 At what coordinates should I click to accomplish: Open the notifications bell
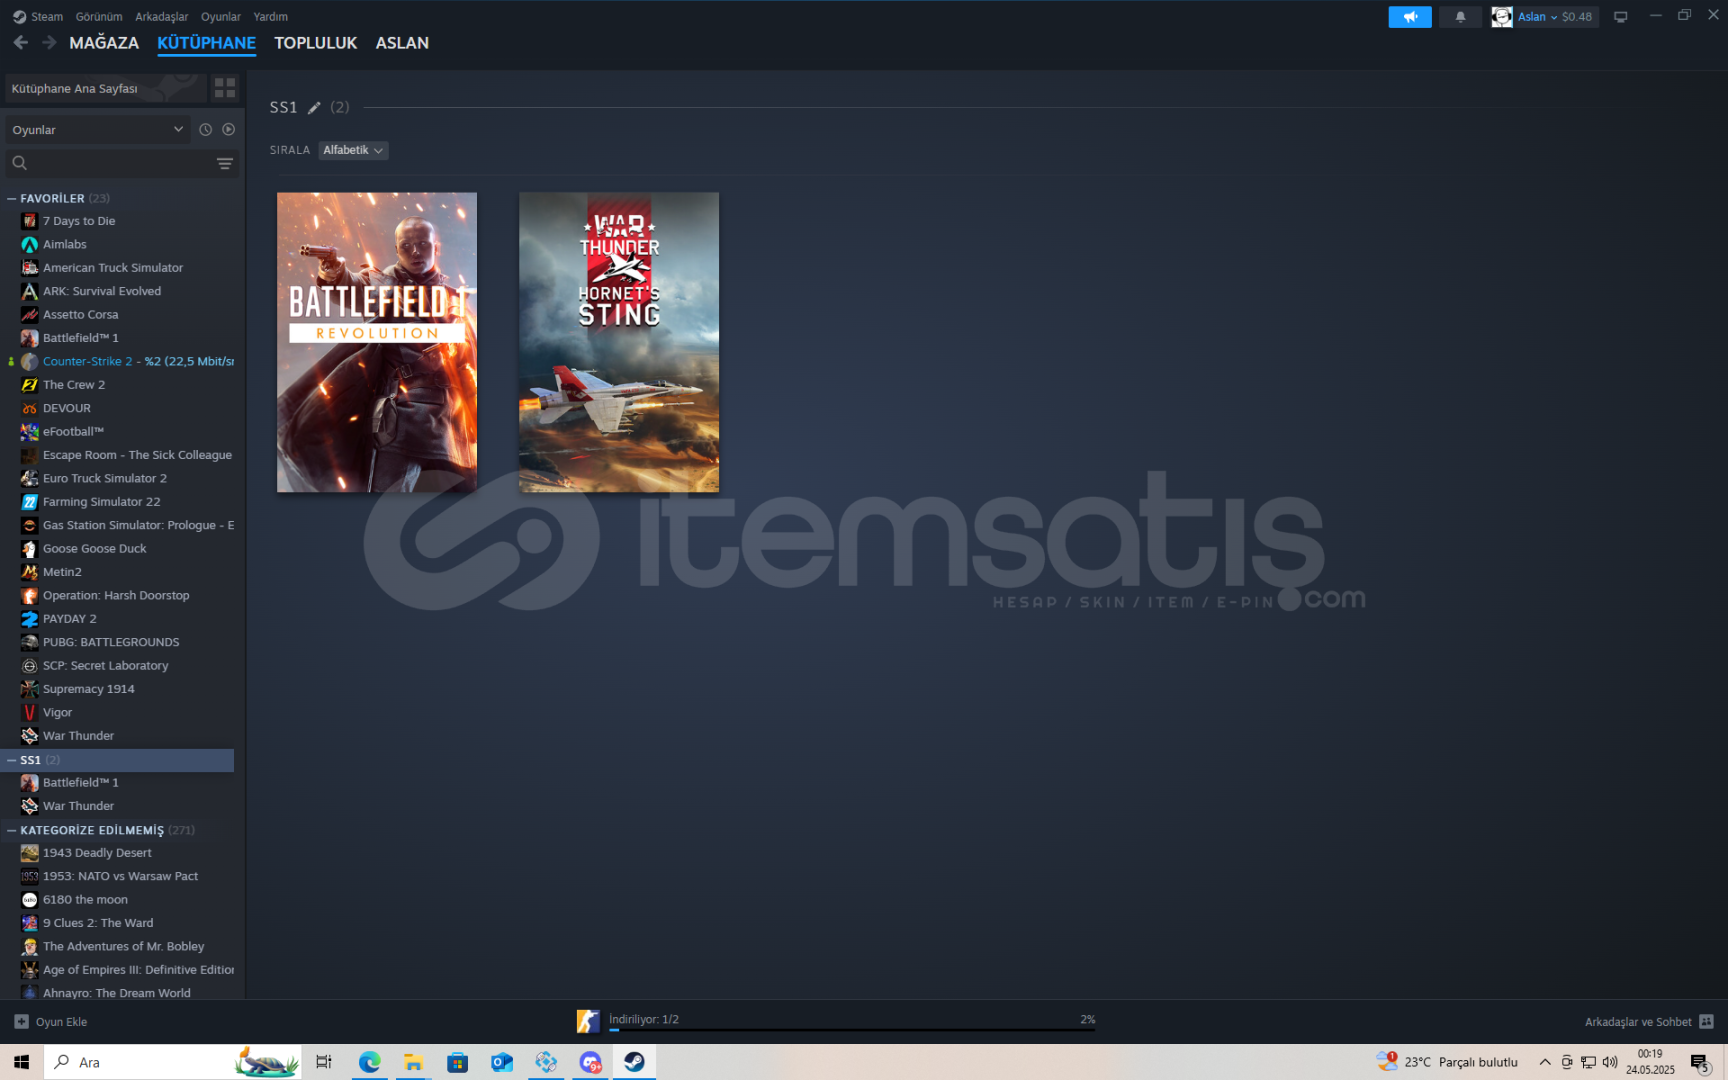point(1460,17)
